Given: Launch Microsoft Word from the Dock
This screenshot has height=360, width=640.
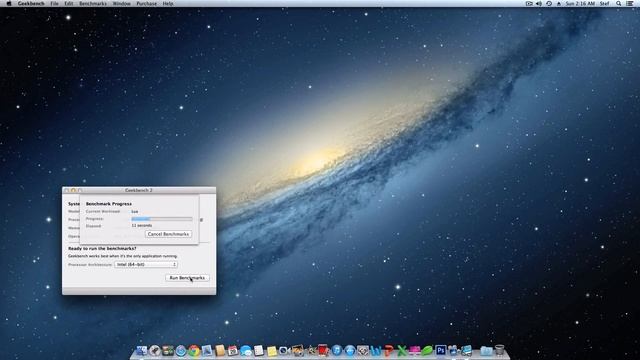Looking at the screenshot, I should click(x=376, y=350).
